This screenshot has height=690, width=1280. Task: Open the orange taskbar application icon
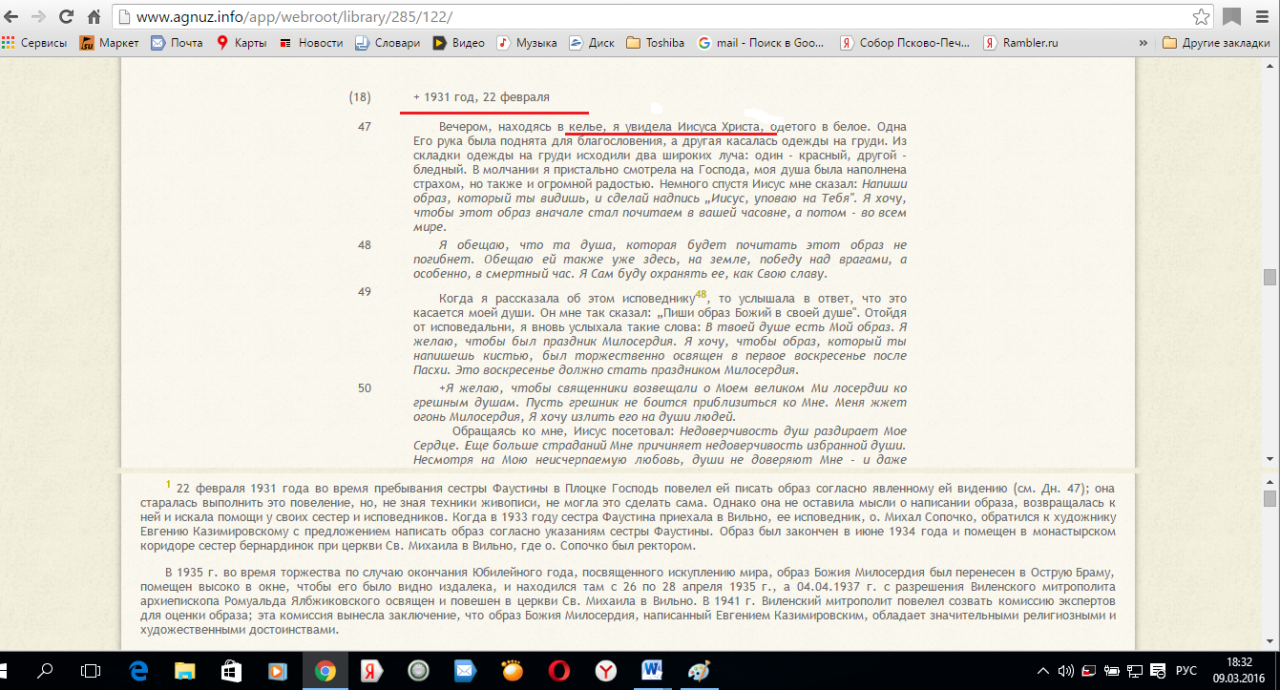tap(512, 671)
